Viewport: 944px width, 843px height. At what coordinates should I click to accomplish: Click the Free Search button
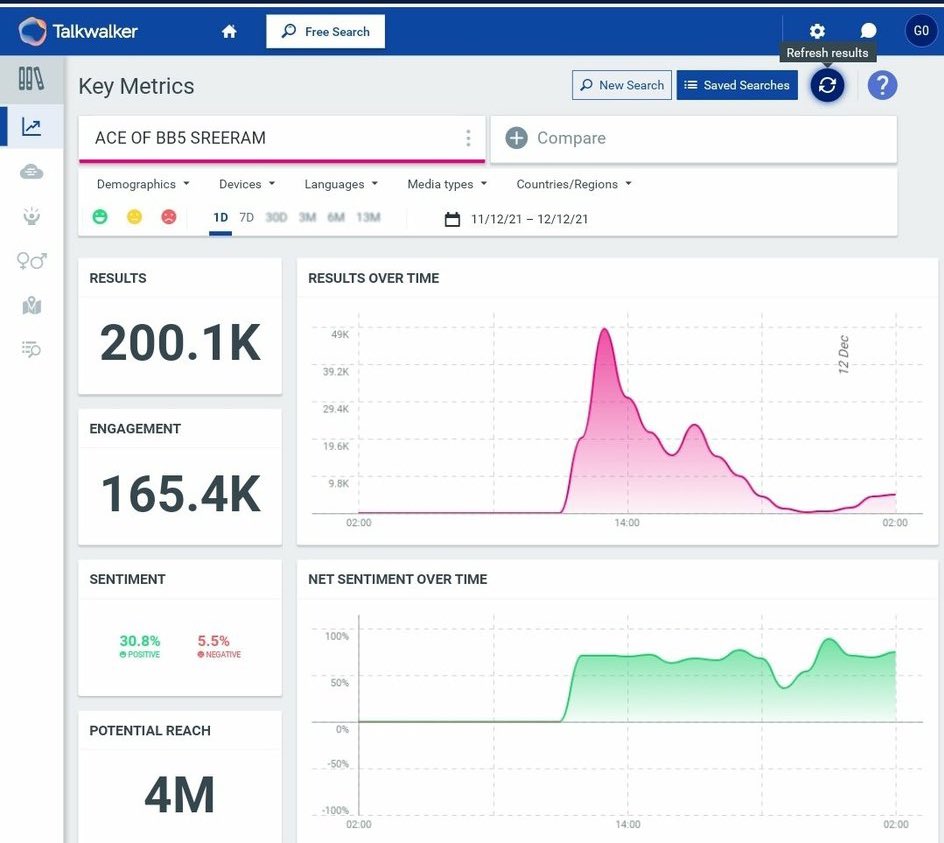[326, 31]
